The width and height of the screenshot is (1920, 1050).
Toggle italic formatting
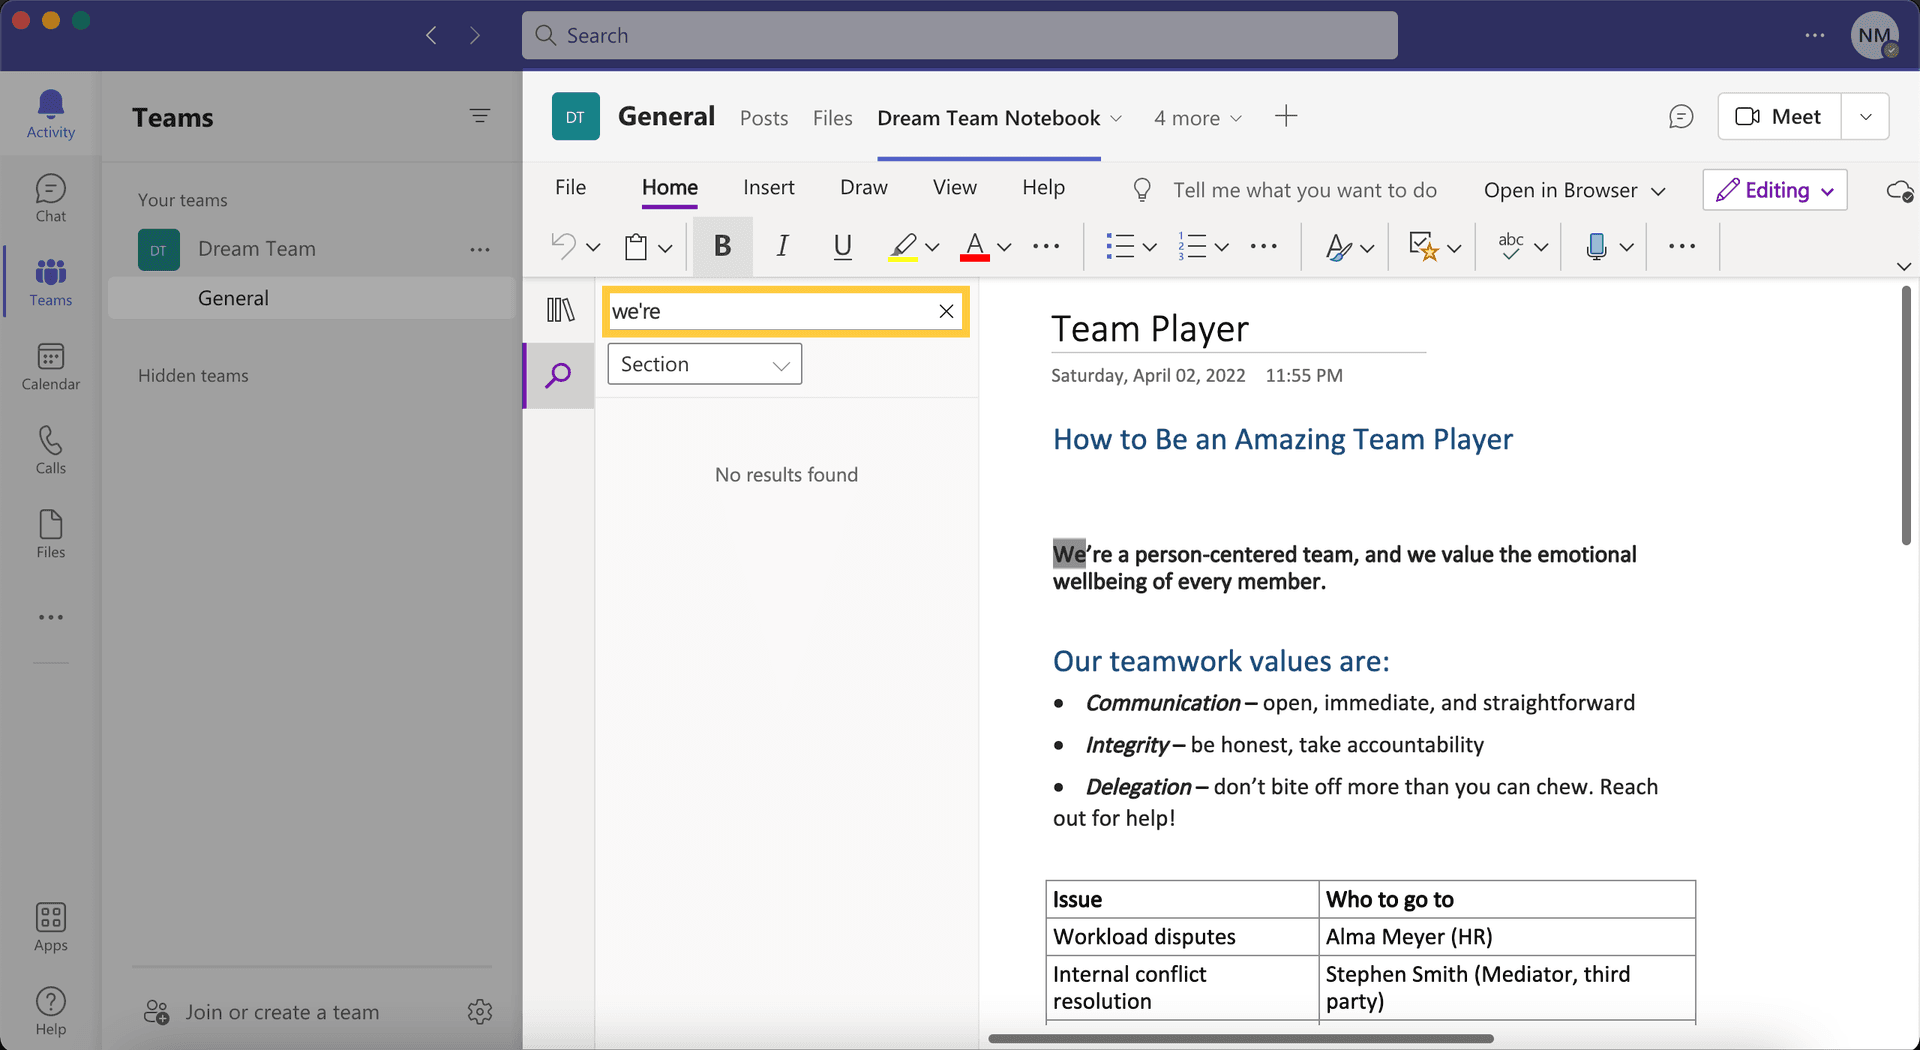click(782, 246)
